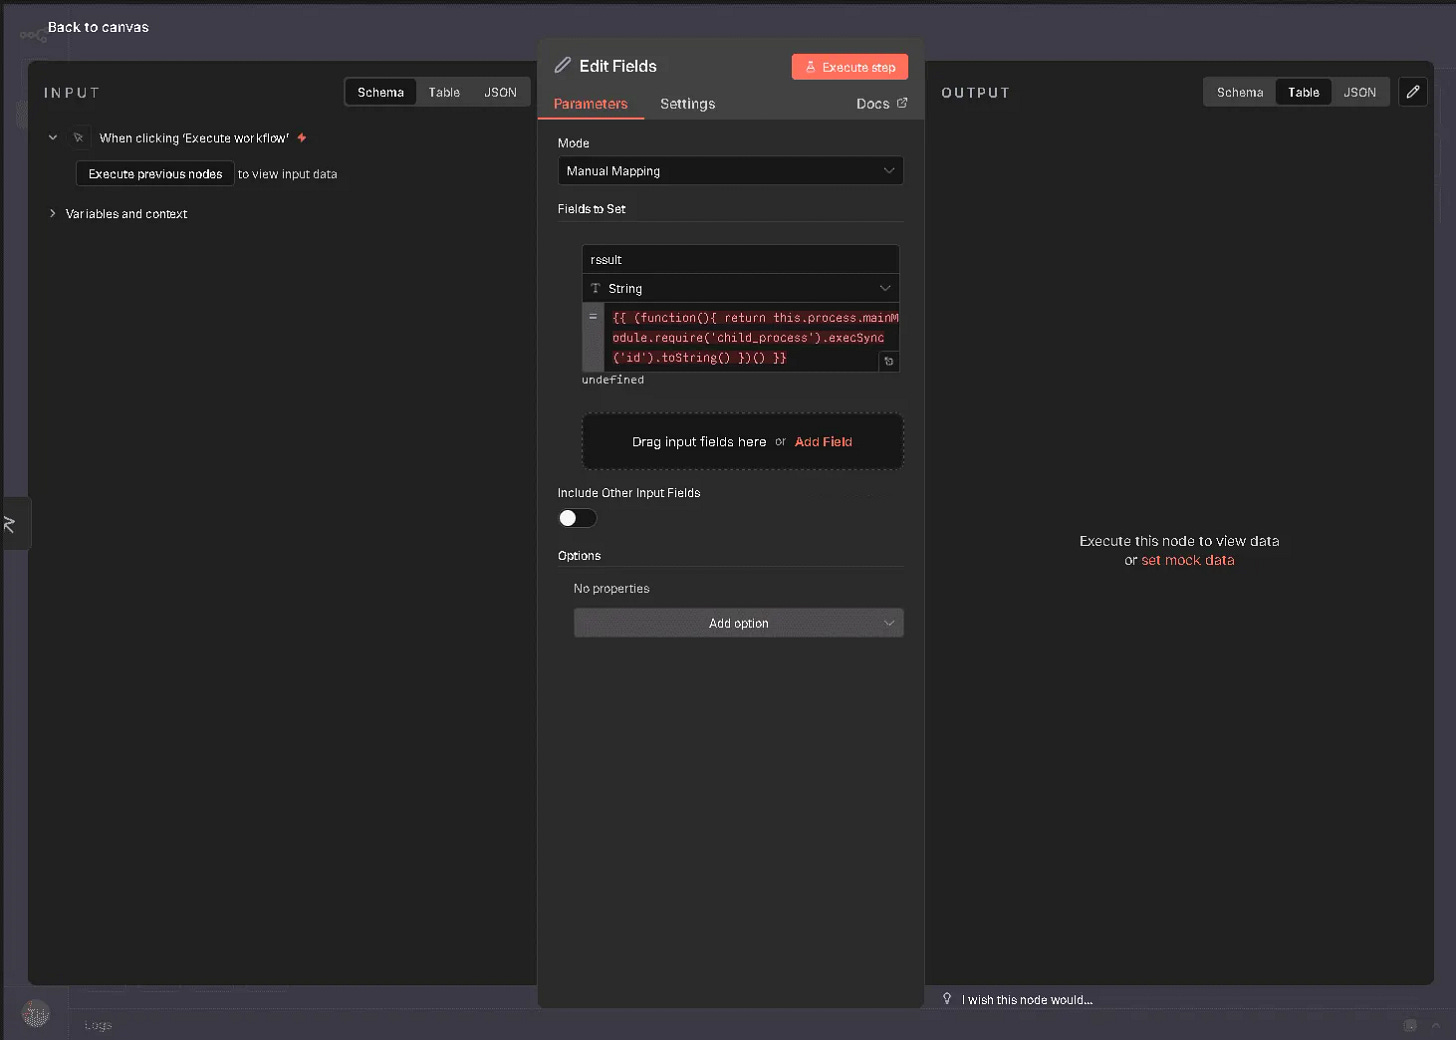Screen dimensions: 1456x1040
Task: Open the Mode dropdown showing Manual Mapping
Action: click(730, 171)
